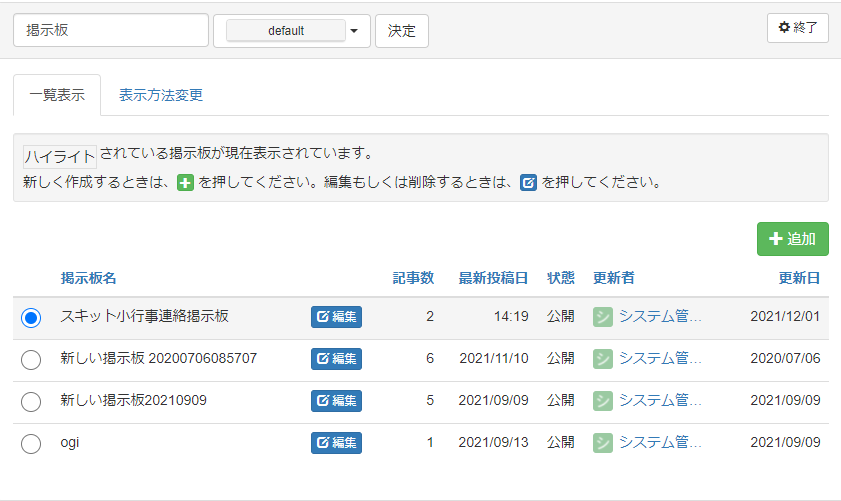
Task: Click the updater avatar icon in first row
Action: [602, 317]
